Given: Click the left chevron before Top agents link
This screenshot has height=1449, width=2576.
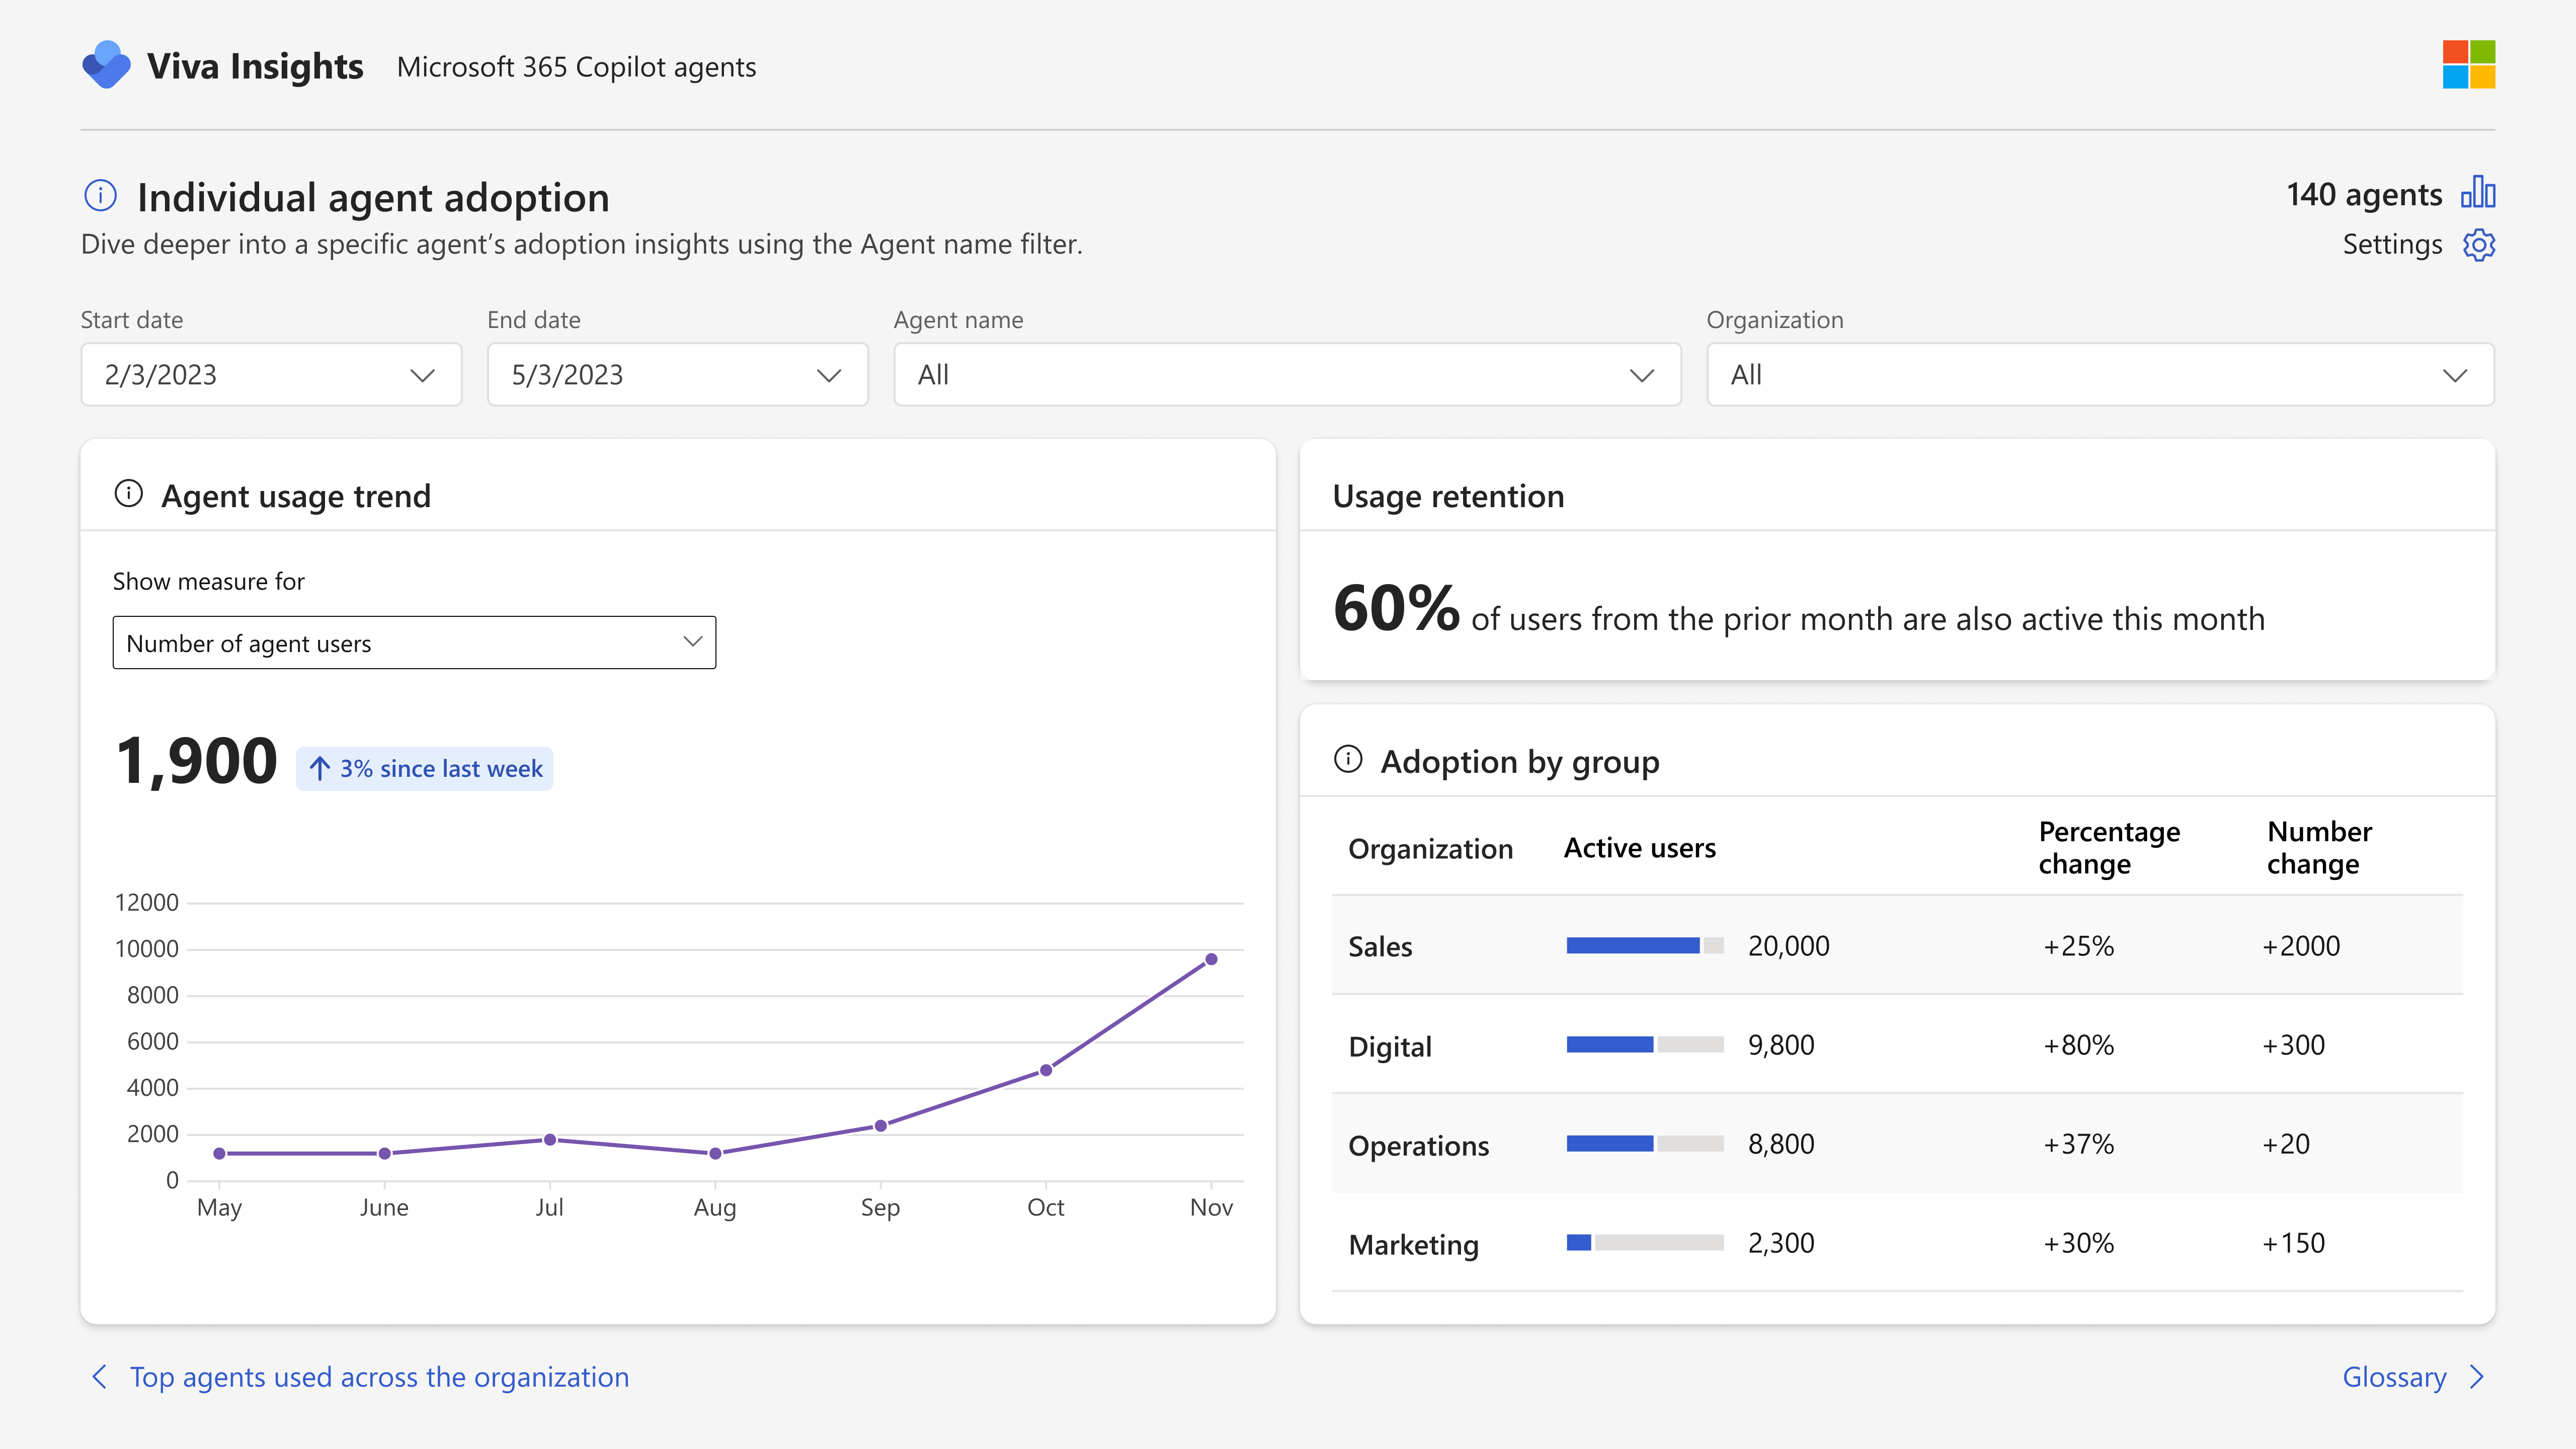Looking at the screenshot, I should [99, 1377].
